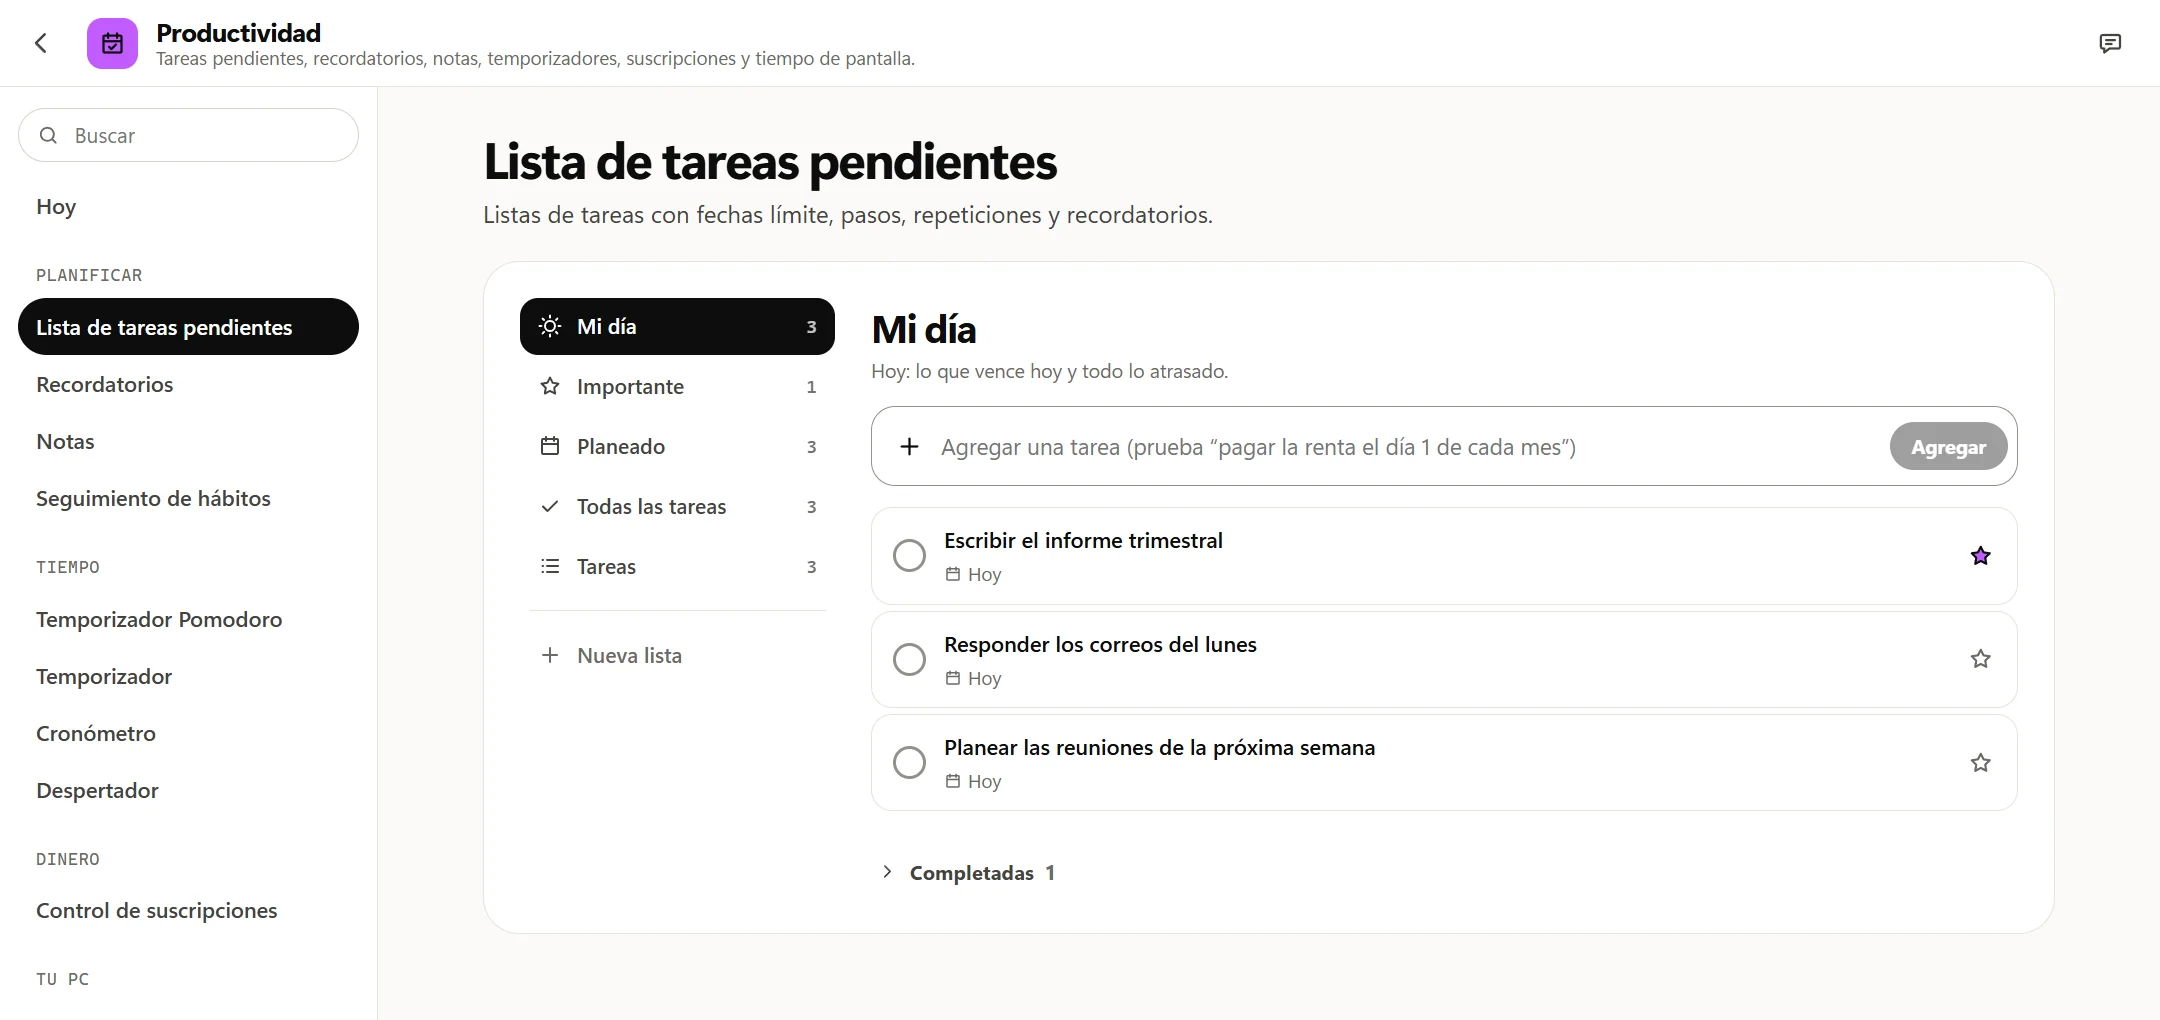The width and height of the screenshot is (2160, 1020).
Task: Click the purple Productividad app icon
Action: [112, 43]
